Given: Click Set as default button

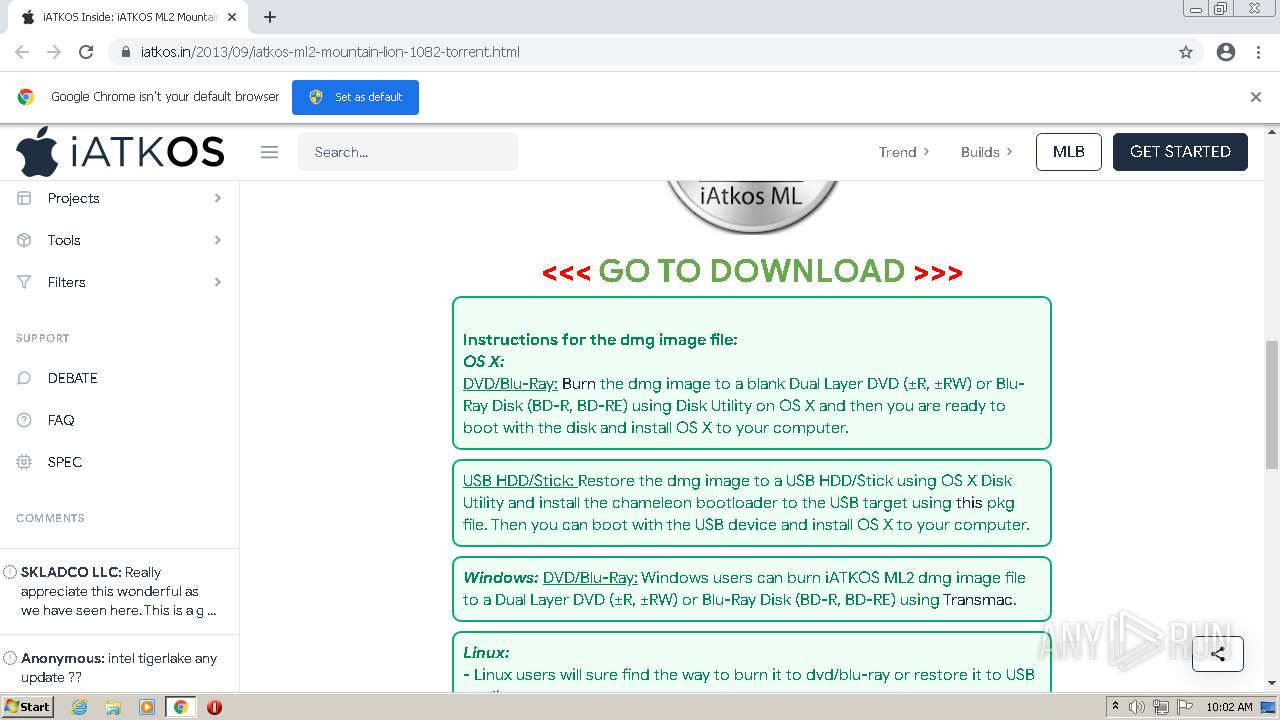Looking at the screenshot, I should (x=355, y=97).
